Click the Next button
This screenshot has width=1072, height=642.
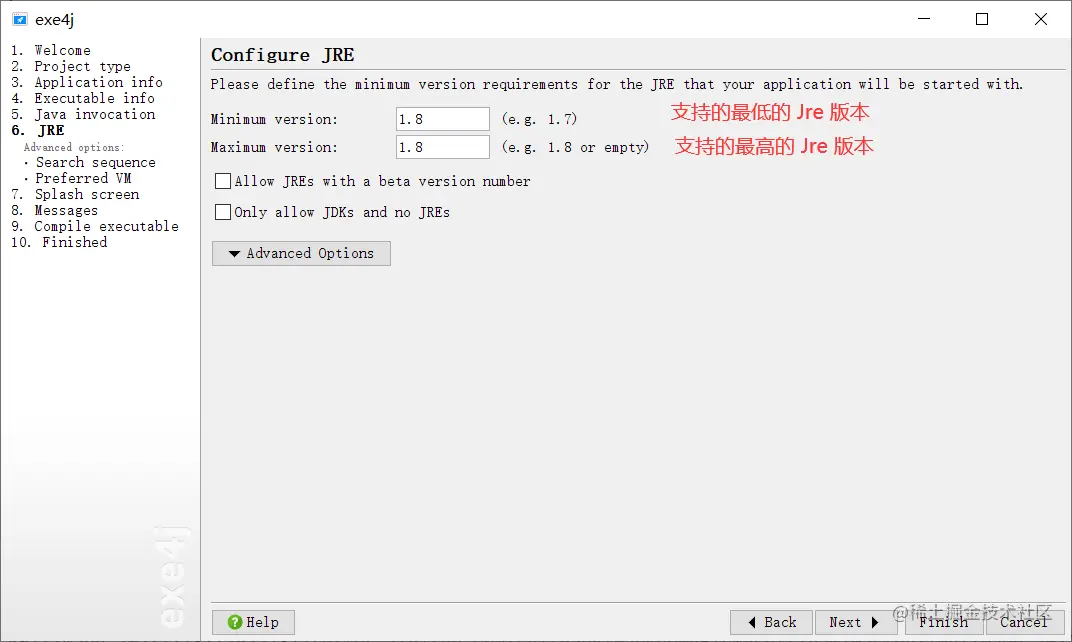click(x=856, y=622)
